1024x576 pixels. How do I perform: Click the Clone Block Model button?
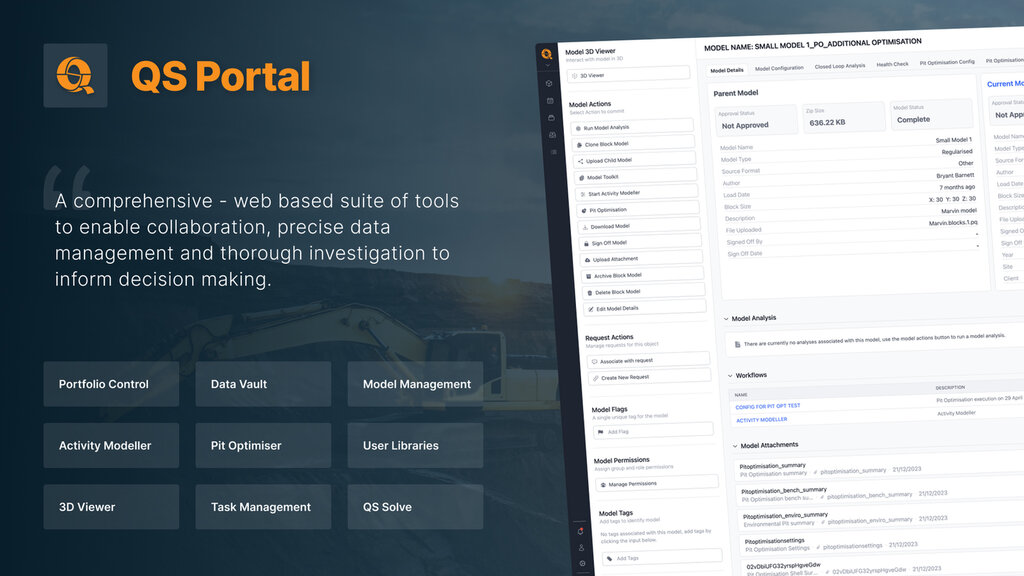click(x=634, y=143)
